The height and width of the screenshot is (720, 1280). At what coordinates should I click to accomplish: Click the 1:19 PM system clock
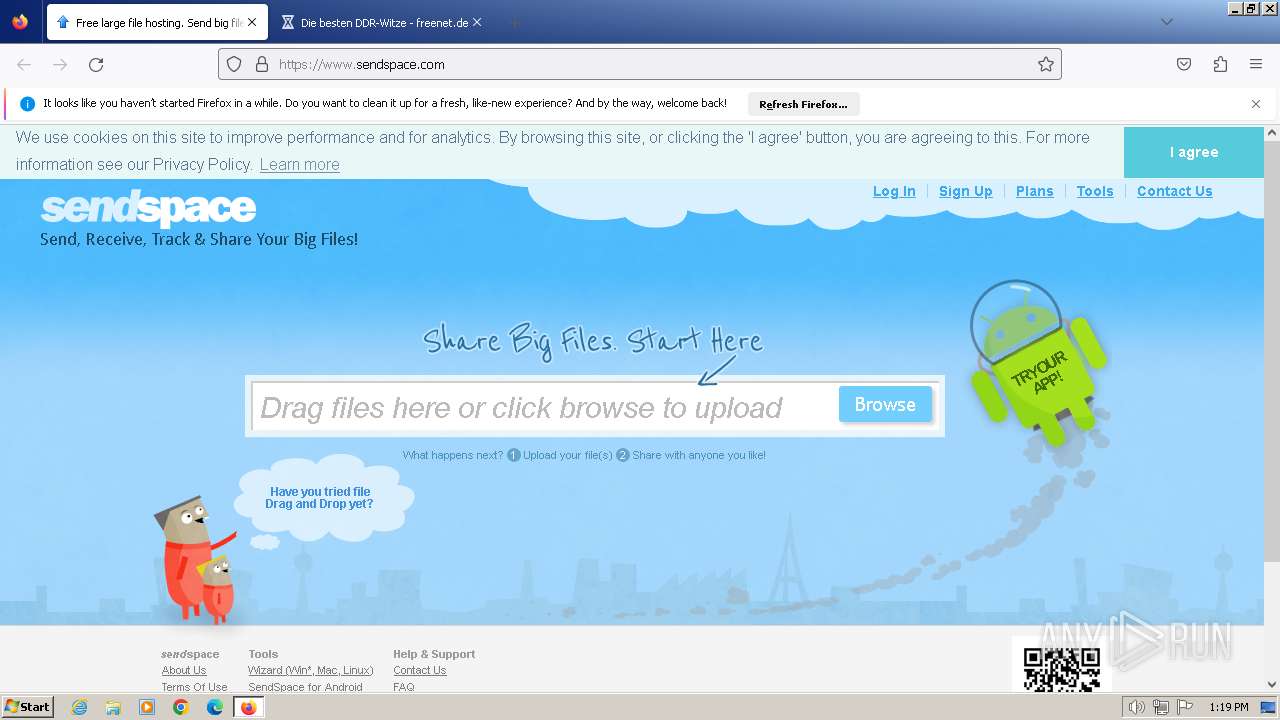click(1228, 707)
